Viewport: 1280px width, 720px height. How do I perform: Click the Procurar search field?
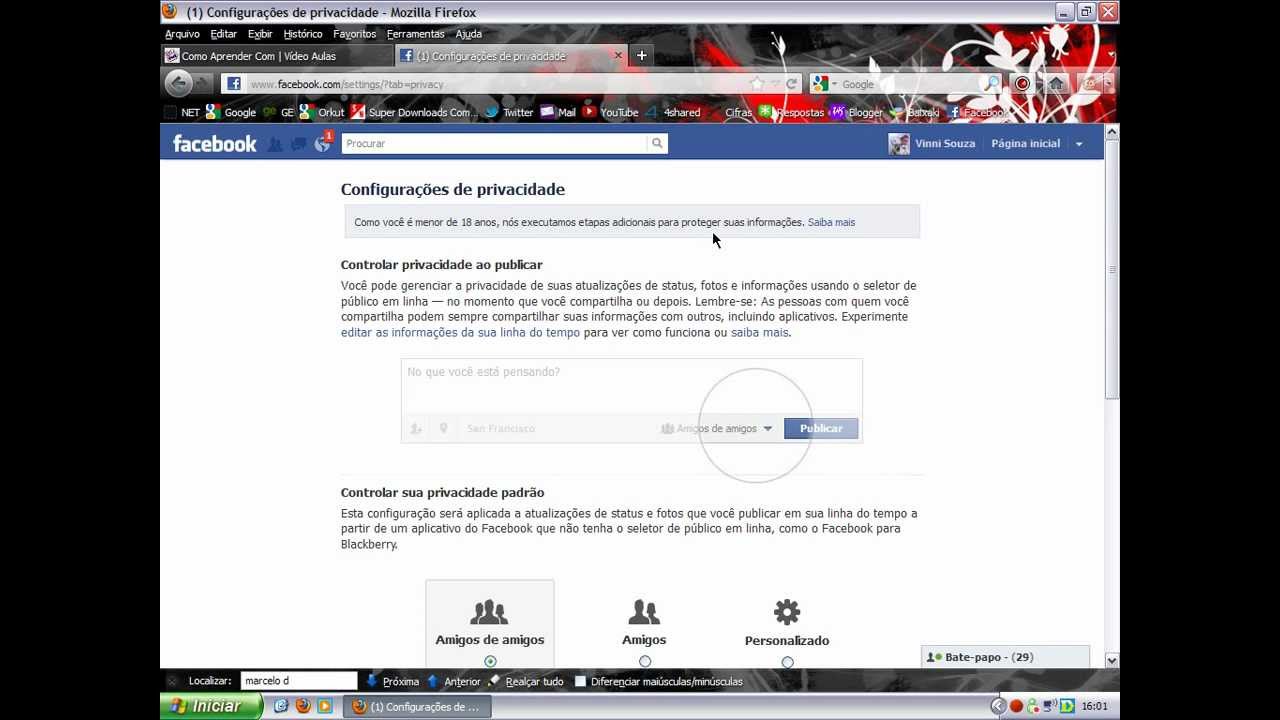[494, 144]
